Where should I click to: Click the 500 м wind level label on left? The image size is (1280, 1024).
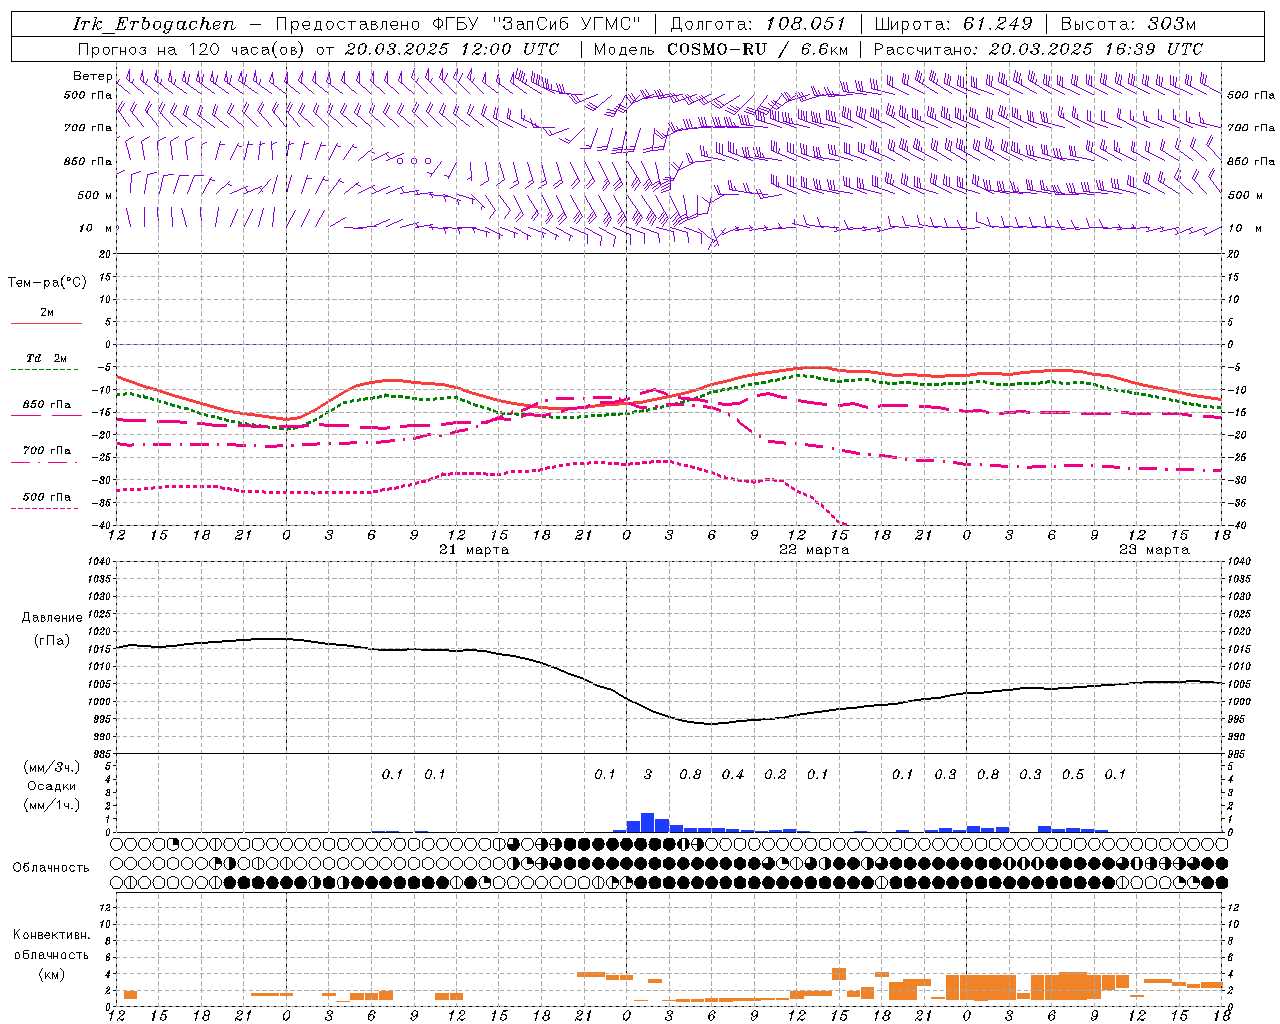95,195
